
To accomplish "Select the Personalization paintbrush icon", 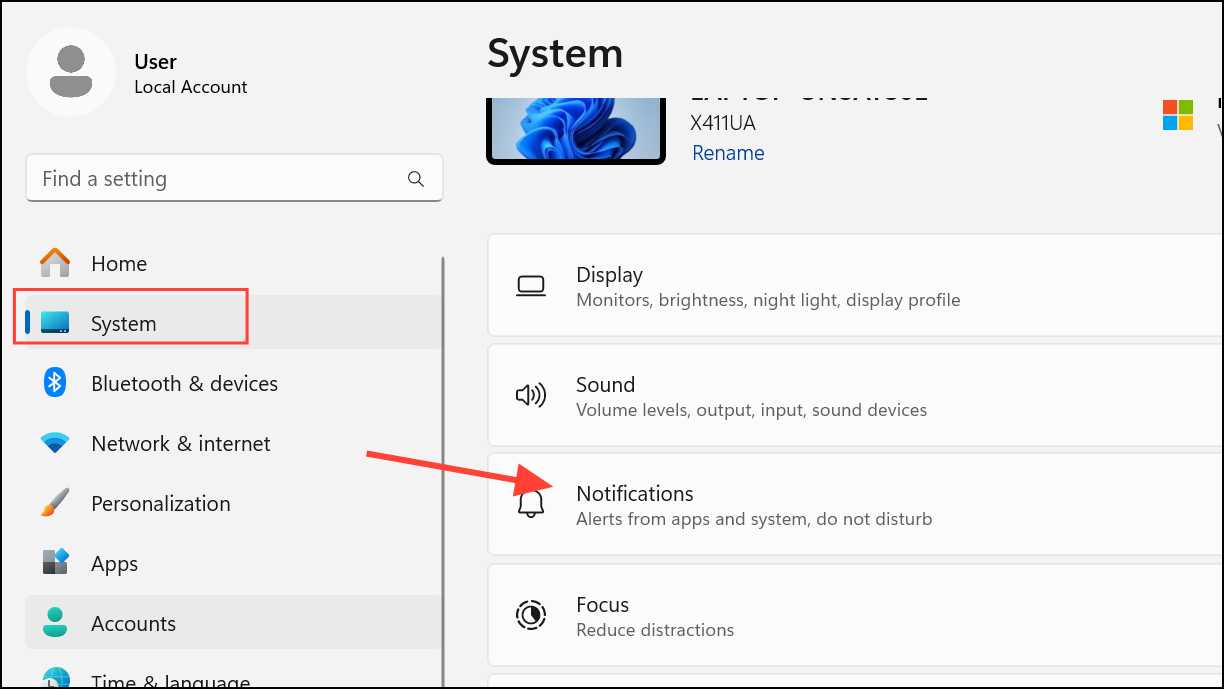I will pos(55,503).
